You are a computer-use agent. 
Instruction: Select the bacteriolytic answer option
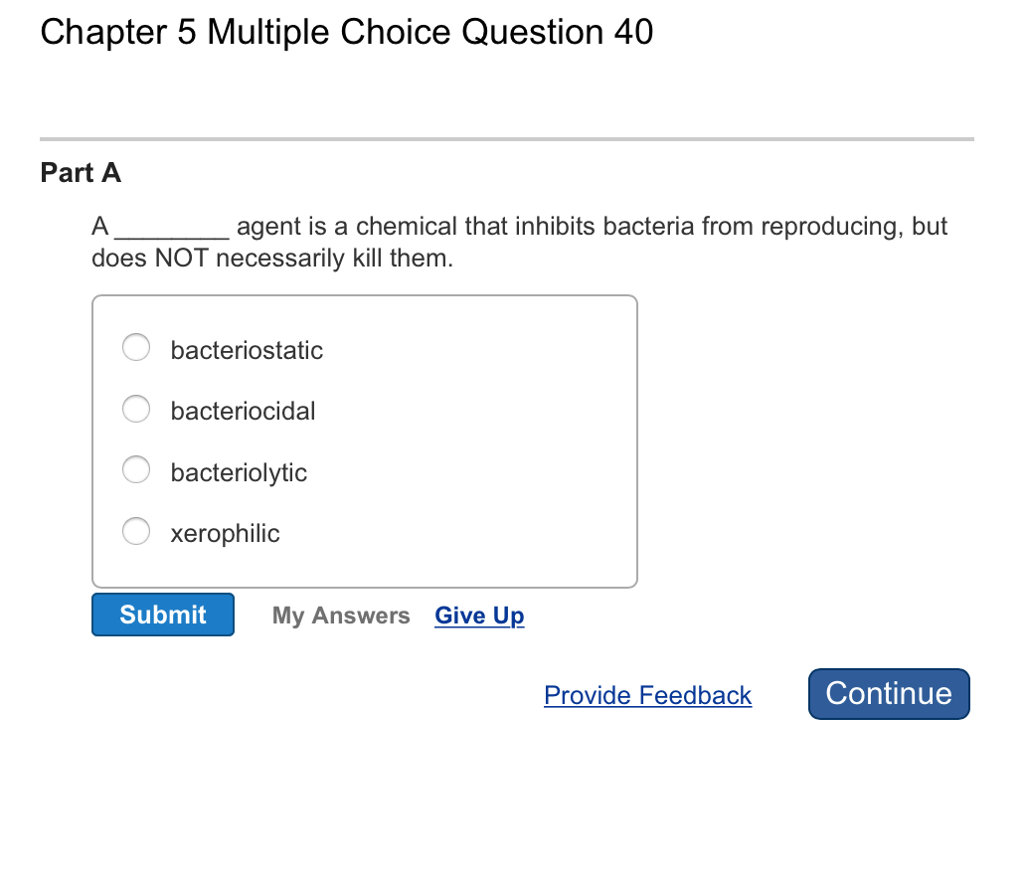coord(136,470)
